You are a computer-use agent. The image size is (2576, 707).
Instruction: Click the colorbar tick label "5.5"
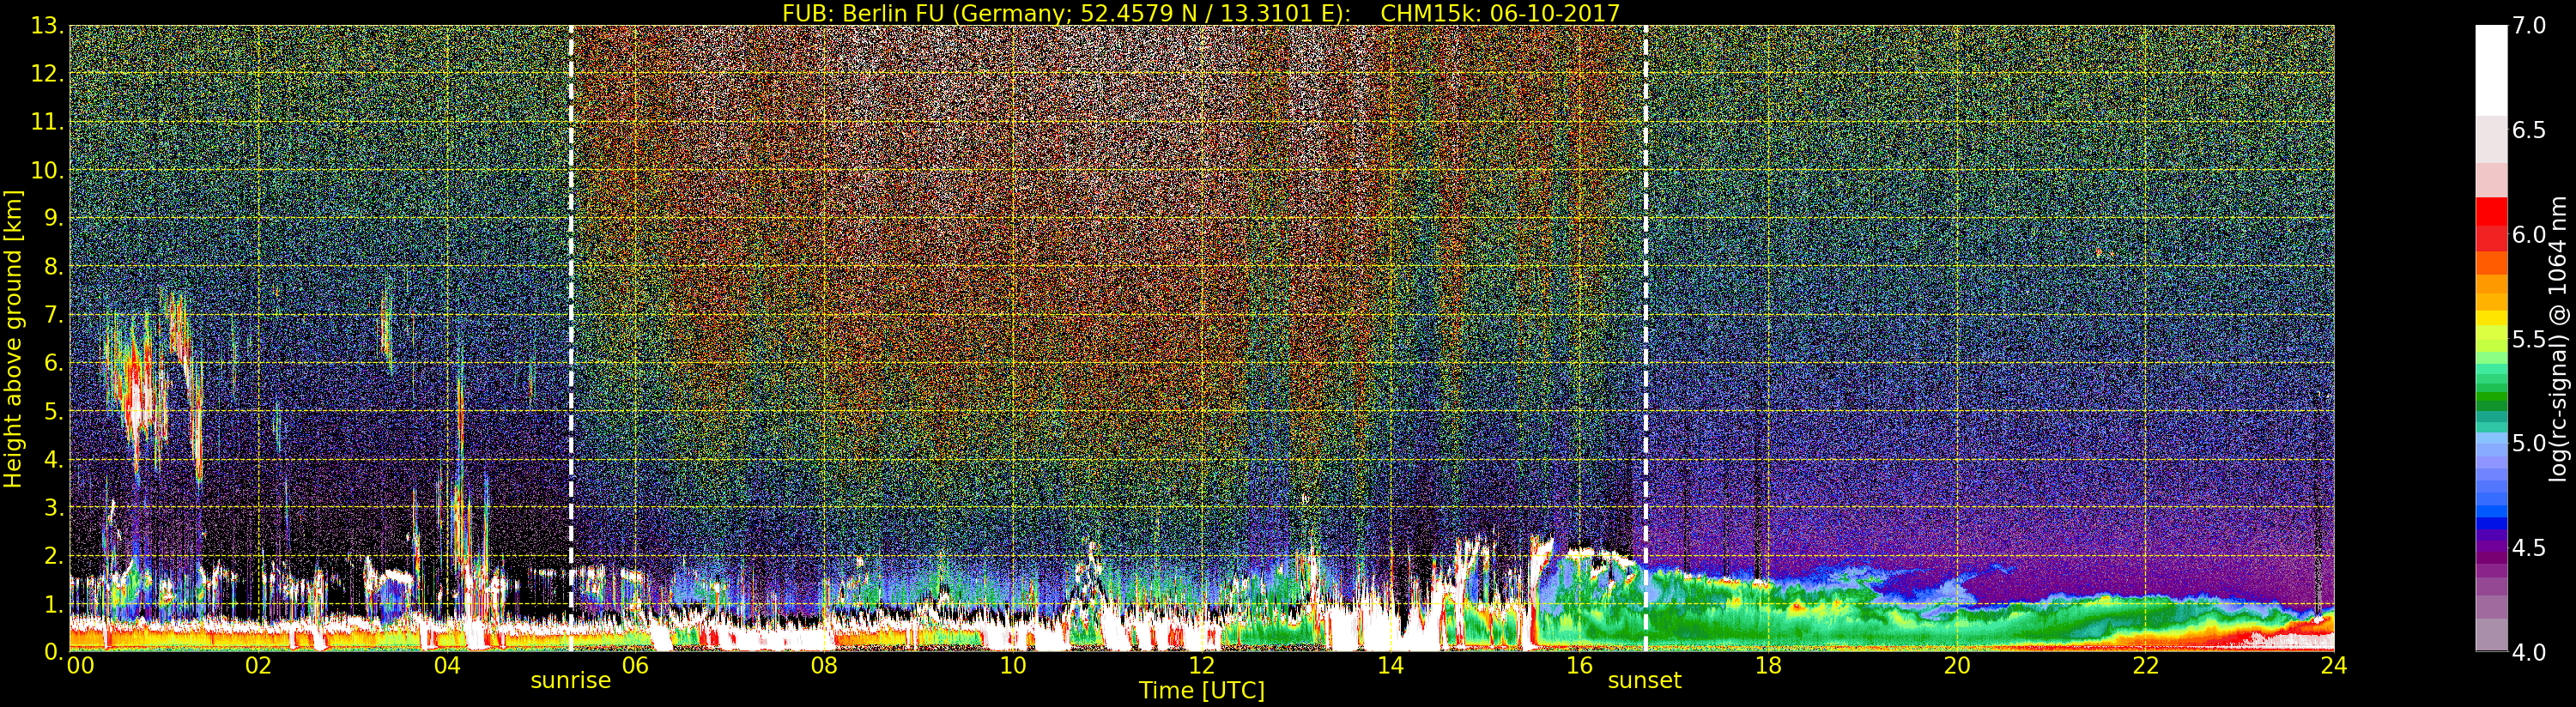tap(2529, 339)
